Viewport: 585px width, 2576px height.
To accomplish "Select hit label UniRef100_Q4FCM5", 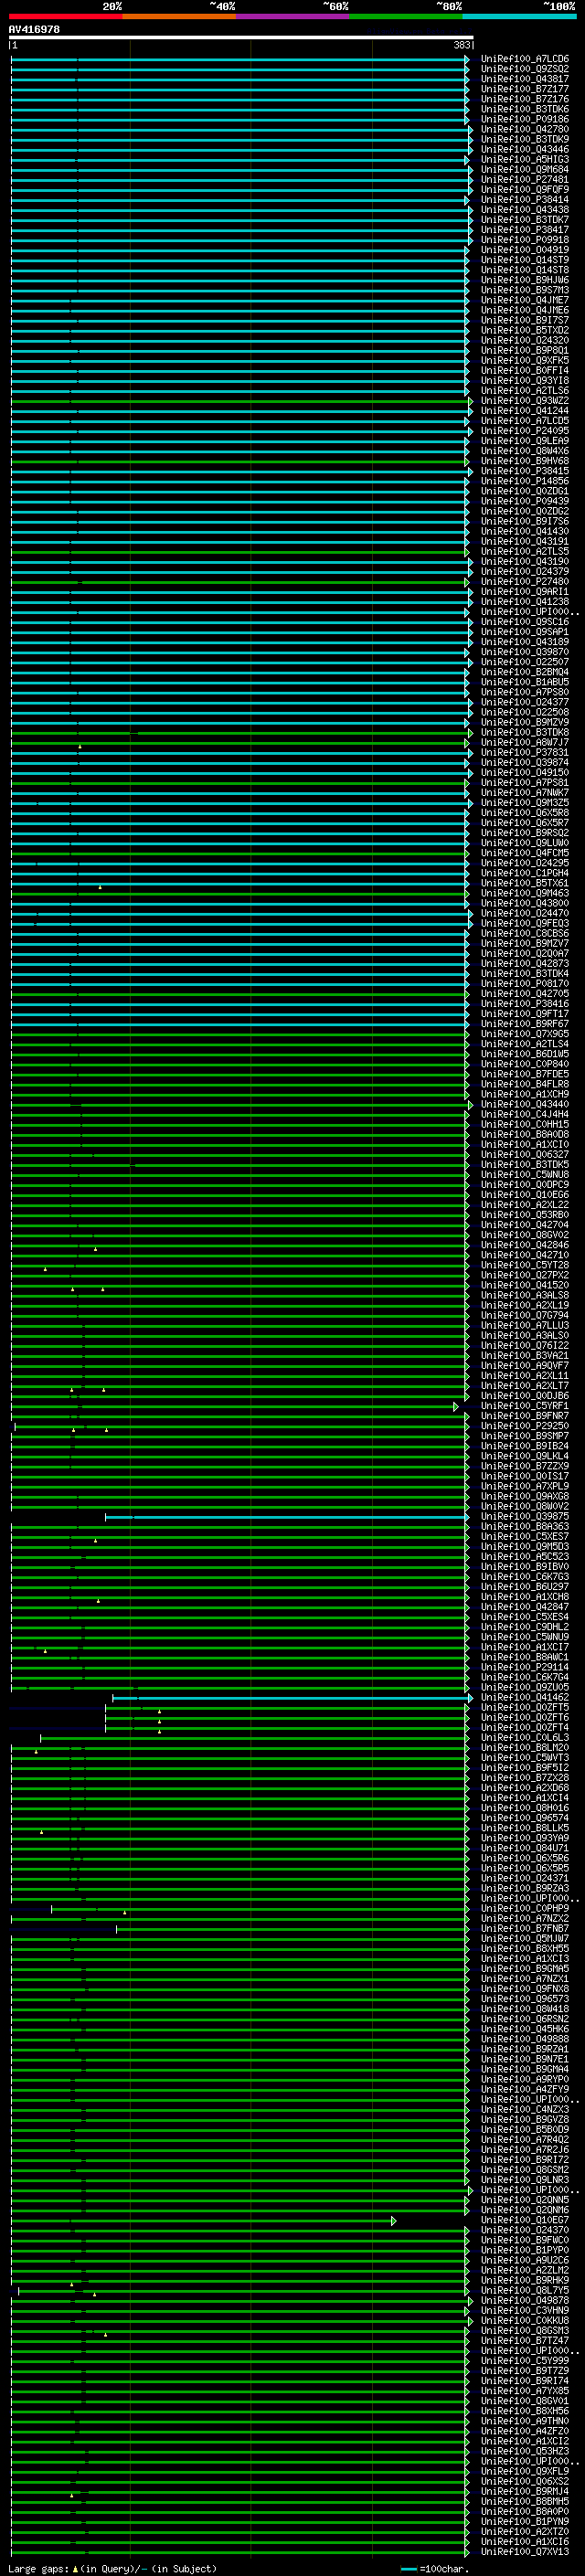I will coord(524,853).
